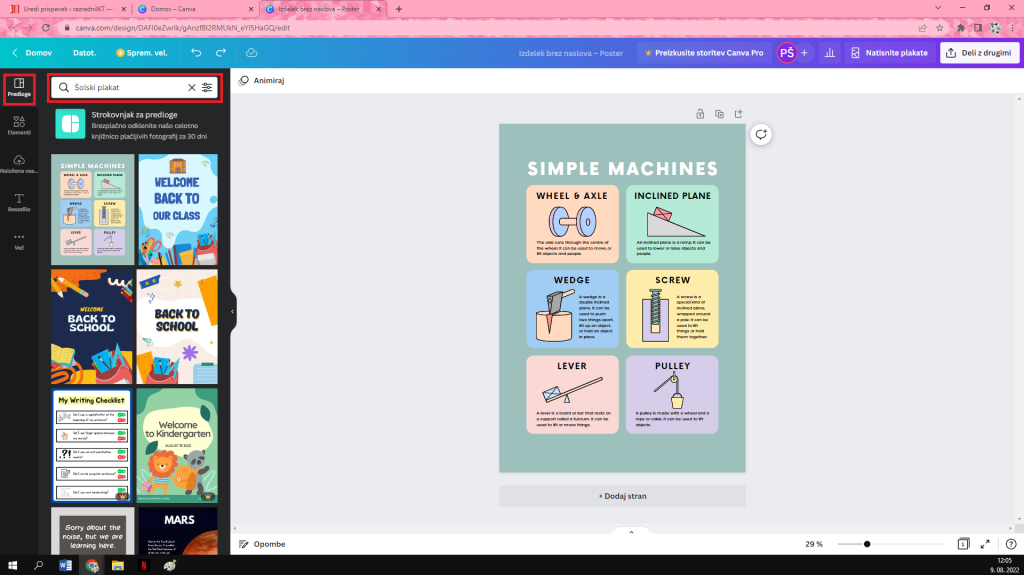This screenshot has height=575, width=1024.
Task: Open Netflix from the taskbar
Action: tap(144, 565)
